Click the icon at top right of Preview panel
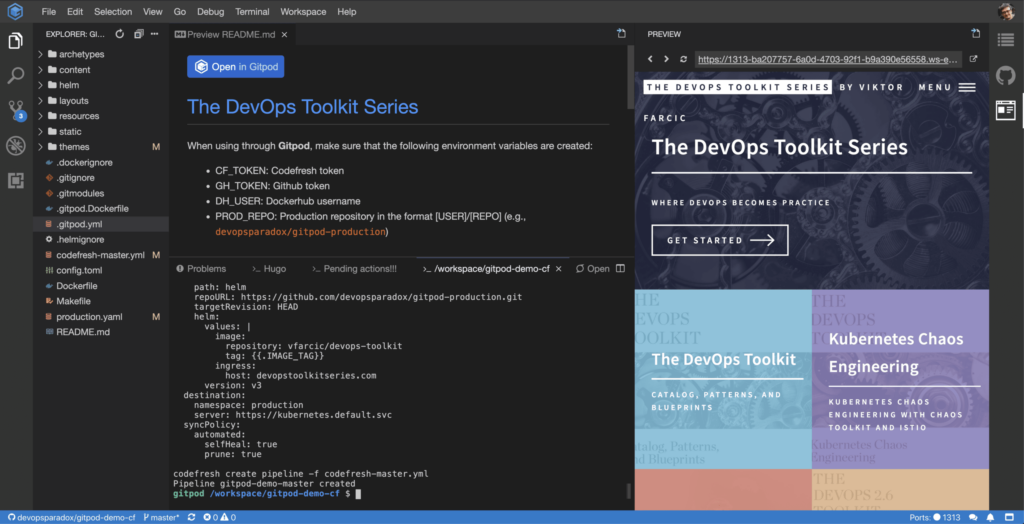Image resolution: width=1024 pixels, height=524 pixels. click(976, 33)
